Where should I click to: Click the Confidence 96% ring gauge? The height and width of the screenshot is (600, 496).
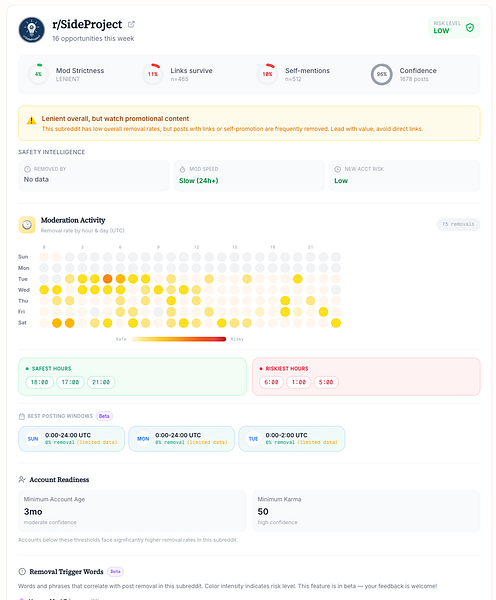[x=382, y=74]
